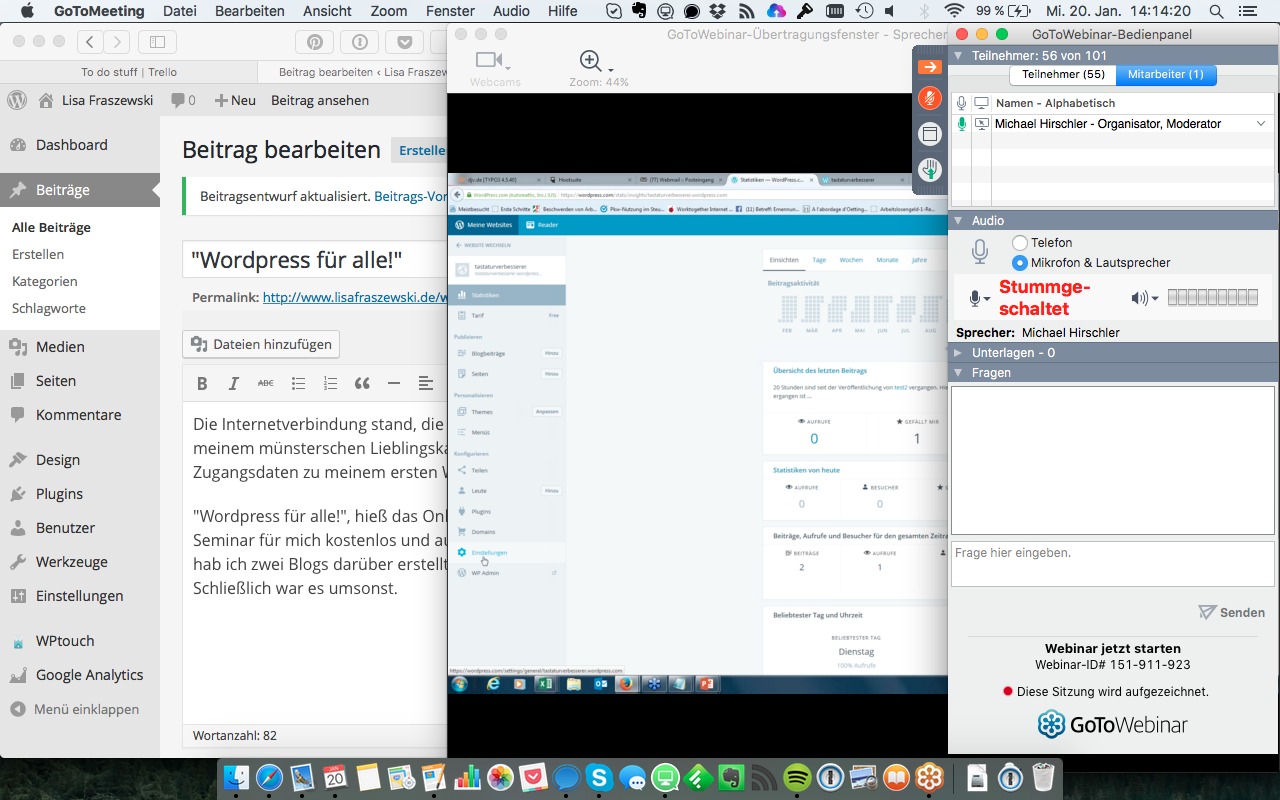Click the Italic formatting icon in the WordPress editor
The image size is (1280, 800).
point(234,383)
